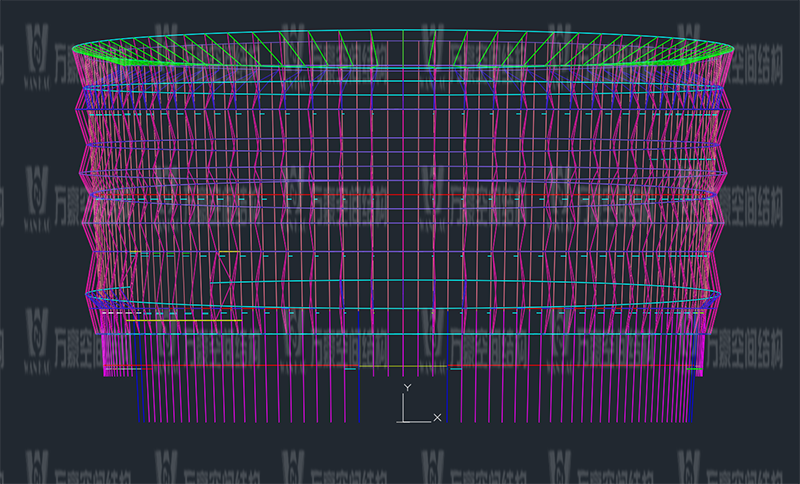Select the red horizontal line across the structure
The height and width of the screenshot is (484, 800).
click(x=400, y=194)
